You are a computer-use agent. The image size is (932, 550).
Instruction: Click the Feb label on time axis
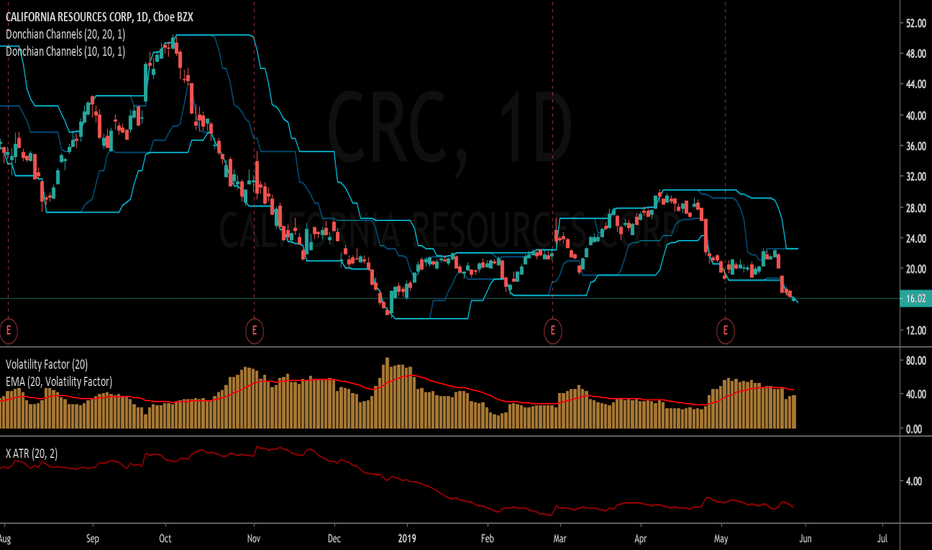(487, 539)
